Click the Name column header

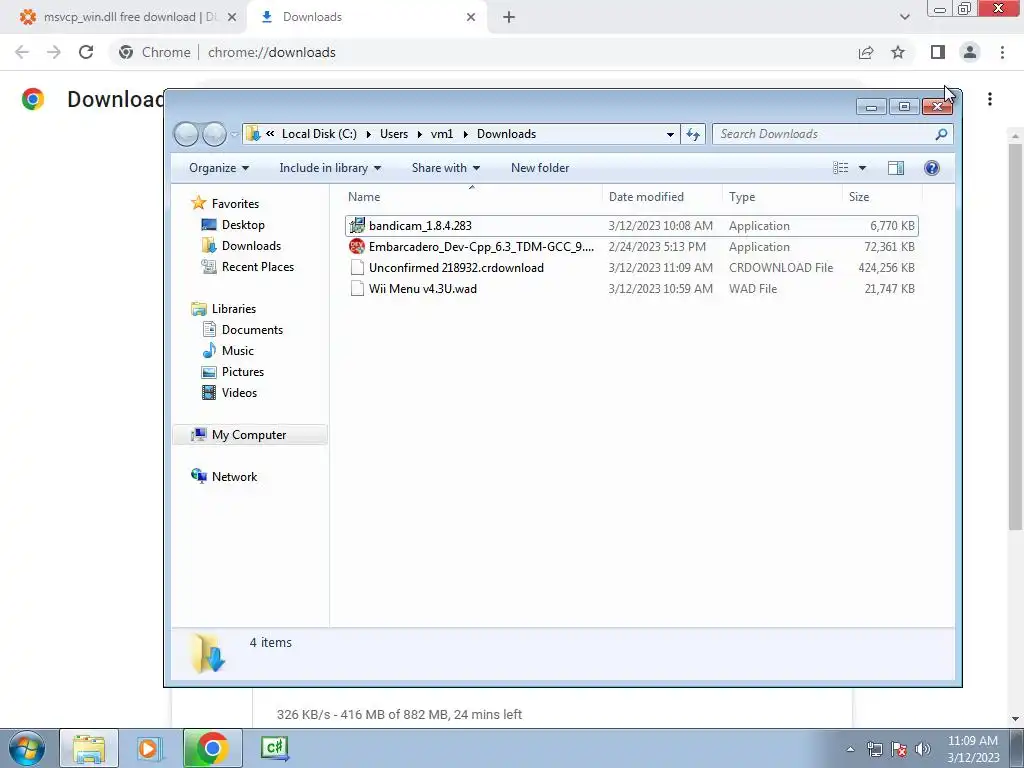coord(472,197)
